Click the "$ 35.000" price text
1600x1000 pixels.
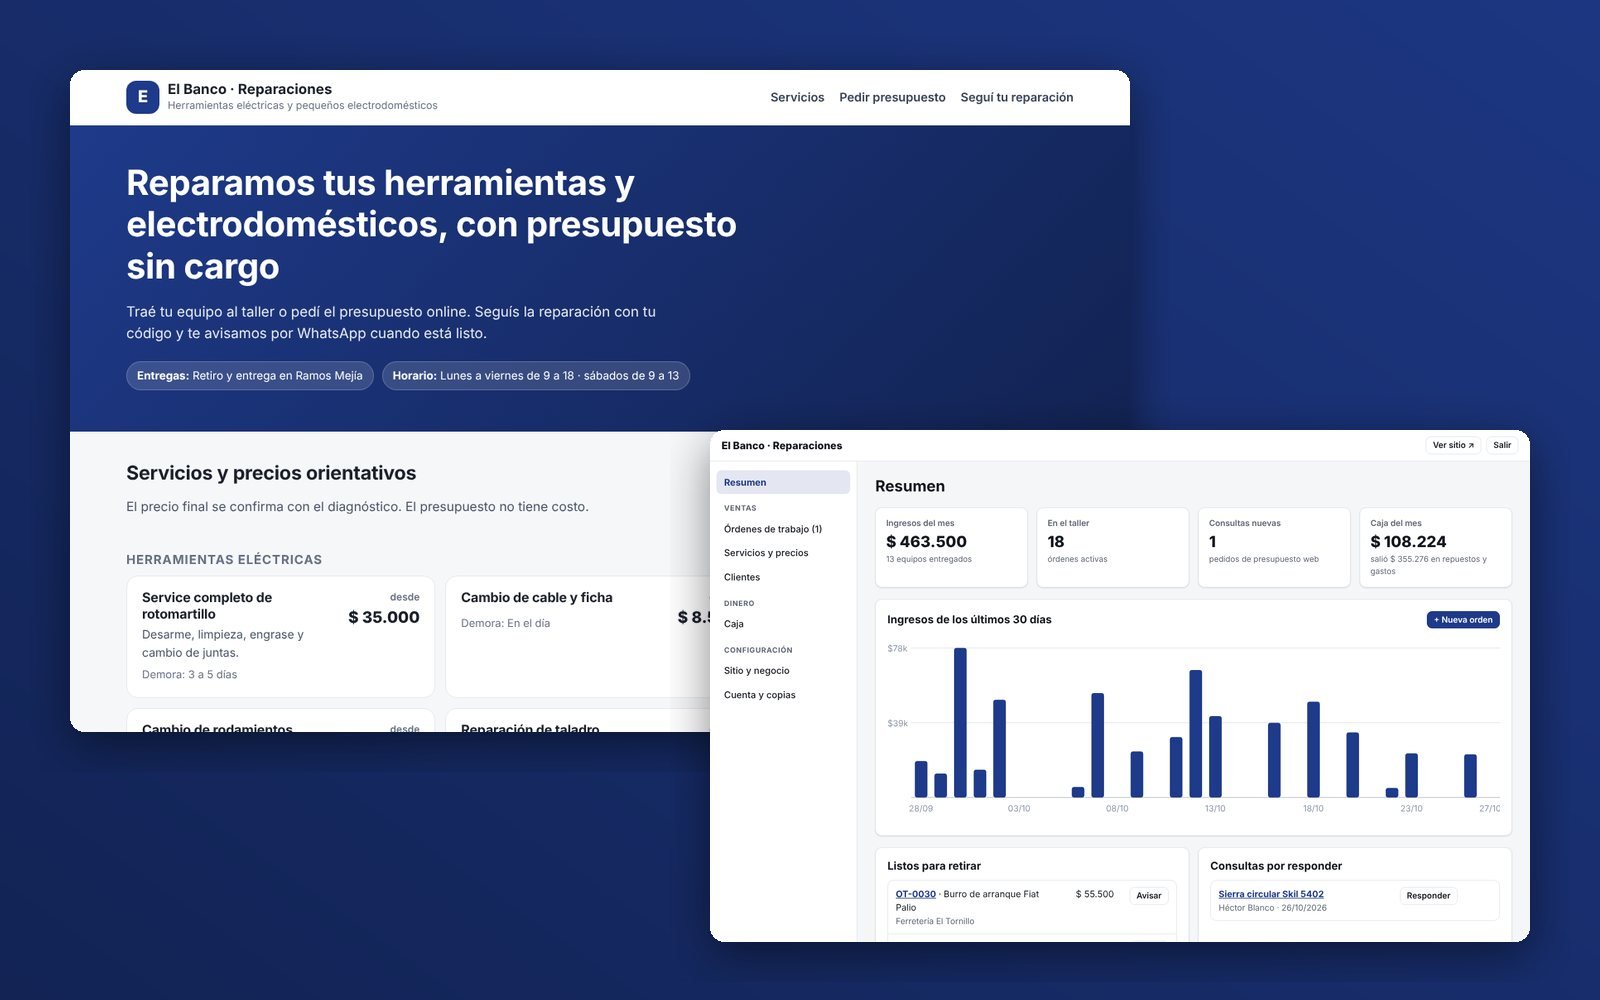coord(384,617)
